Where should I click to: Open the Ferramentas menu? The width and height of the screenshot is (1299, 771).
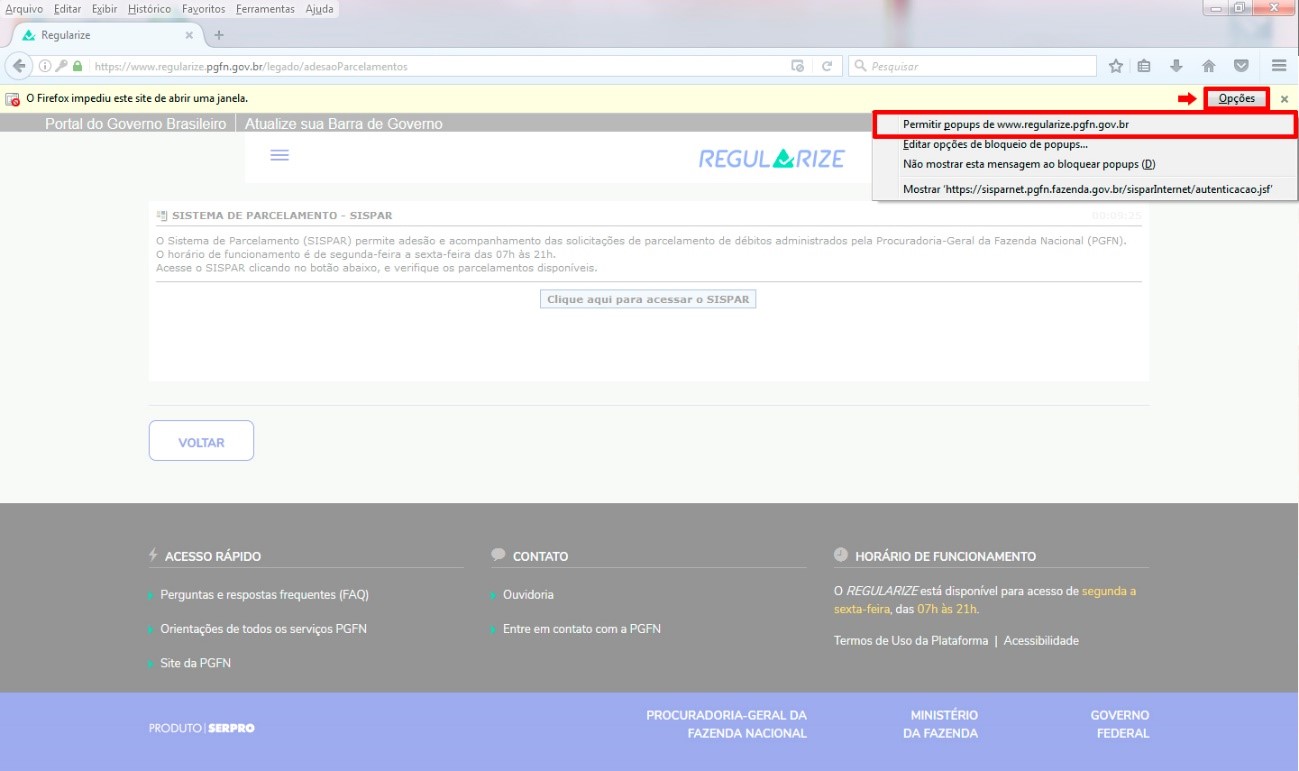point(265,9)
